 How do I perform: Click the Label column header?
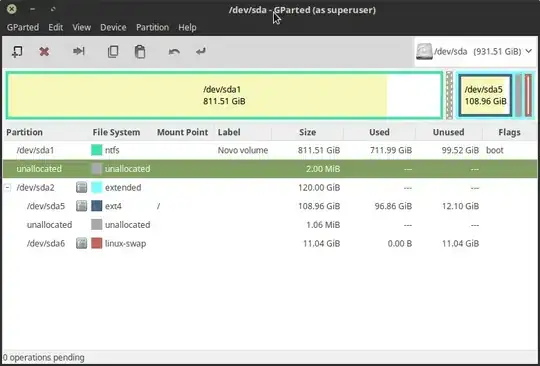tap(243, 132)
